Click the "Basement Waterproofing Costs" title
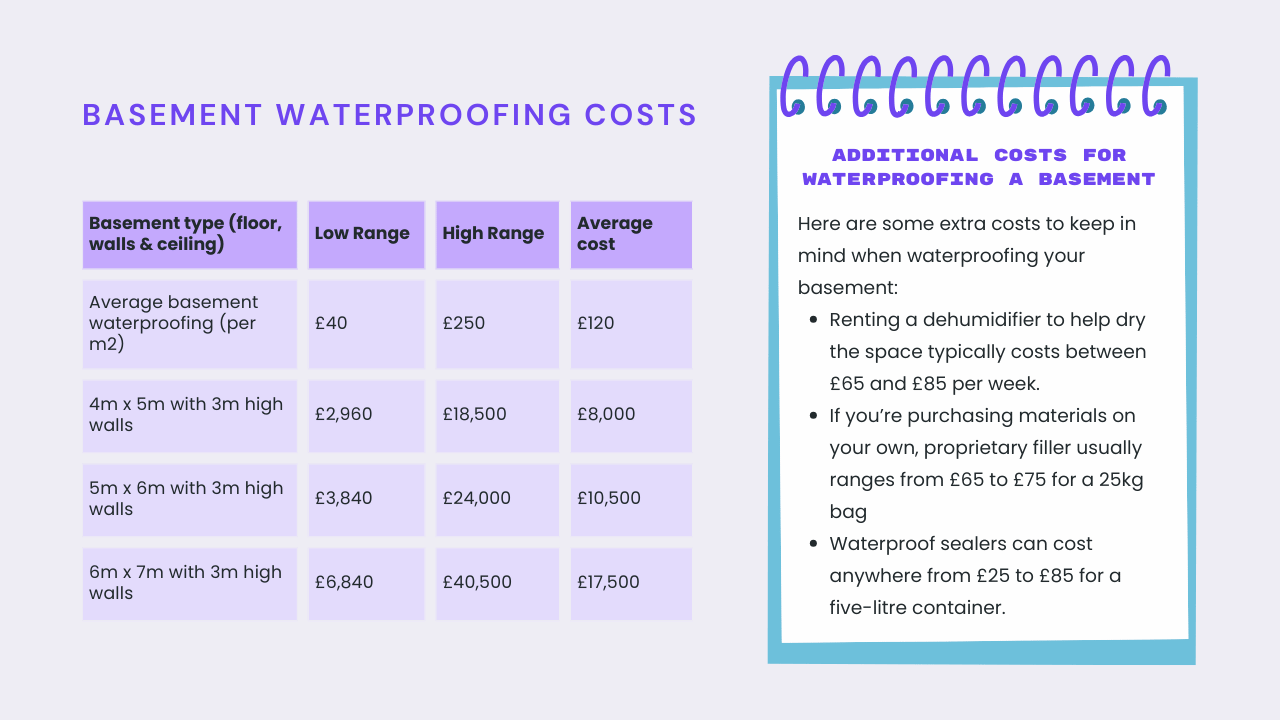This screenshot has width=1280, height=720. click(389, 115)
